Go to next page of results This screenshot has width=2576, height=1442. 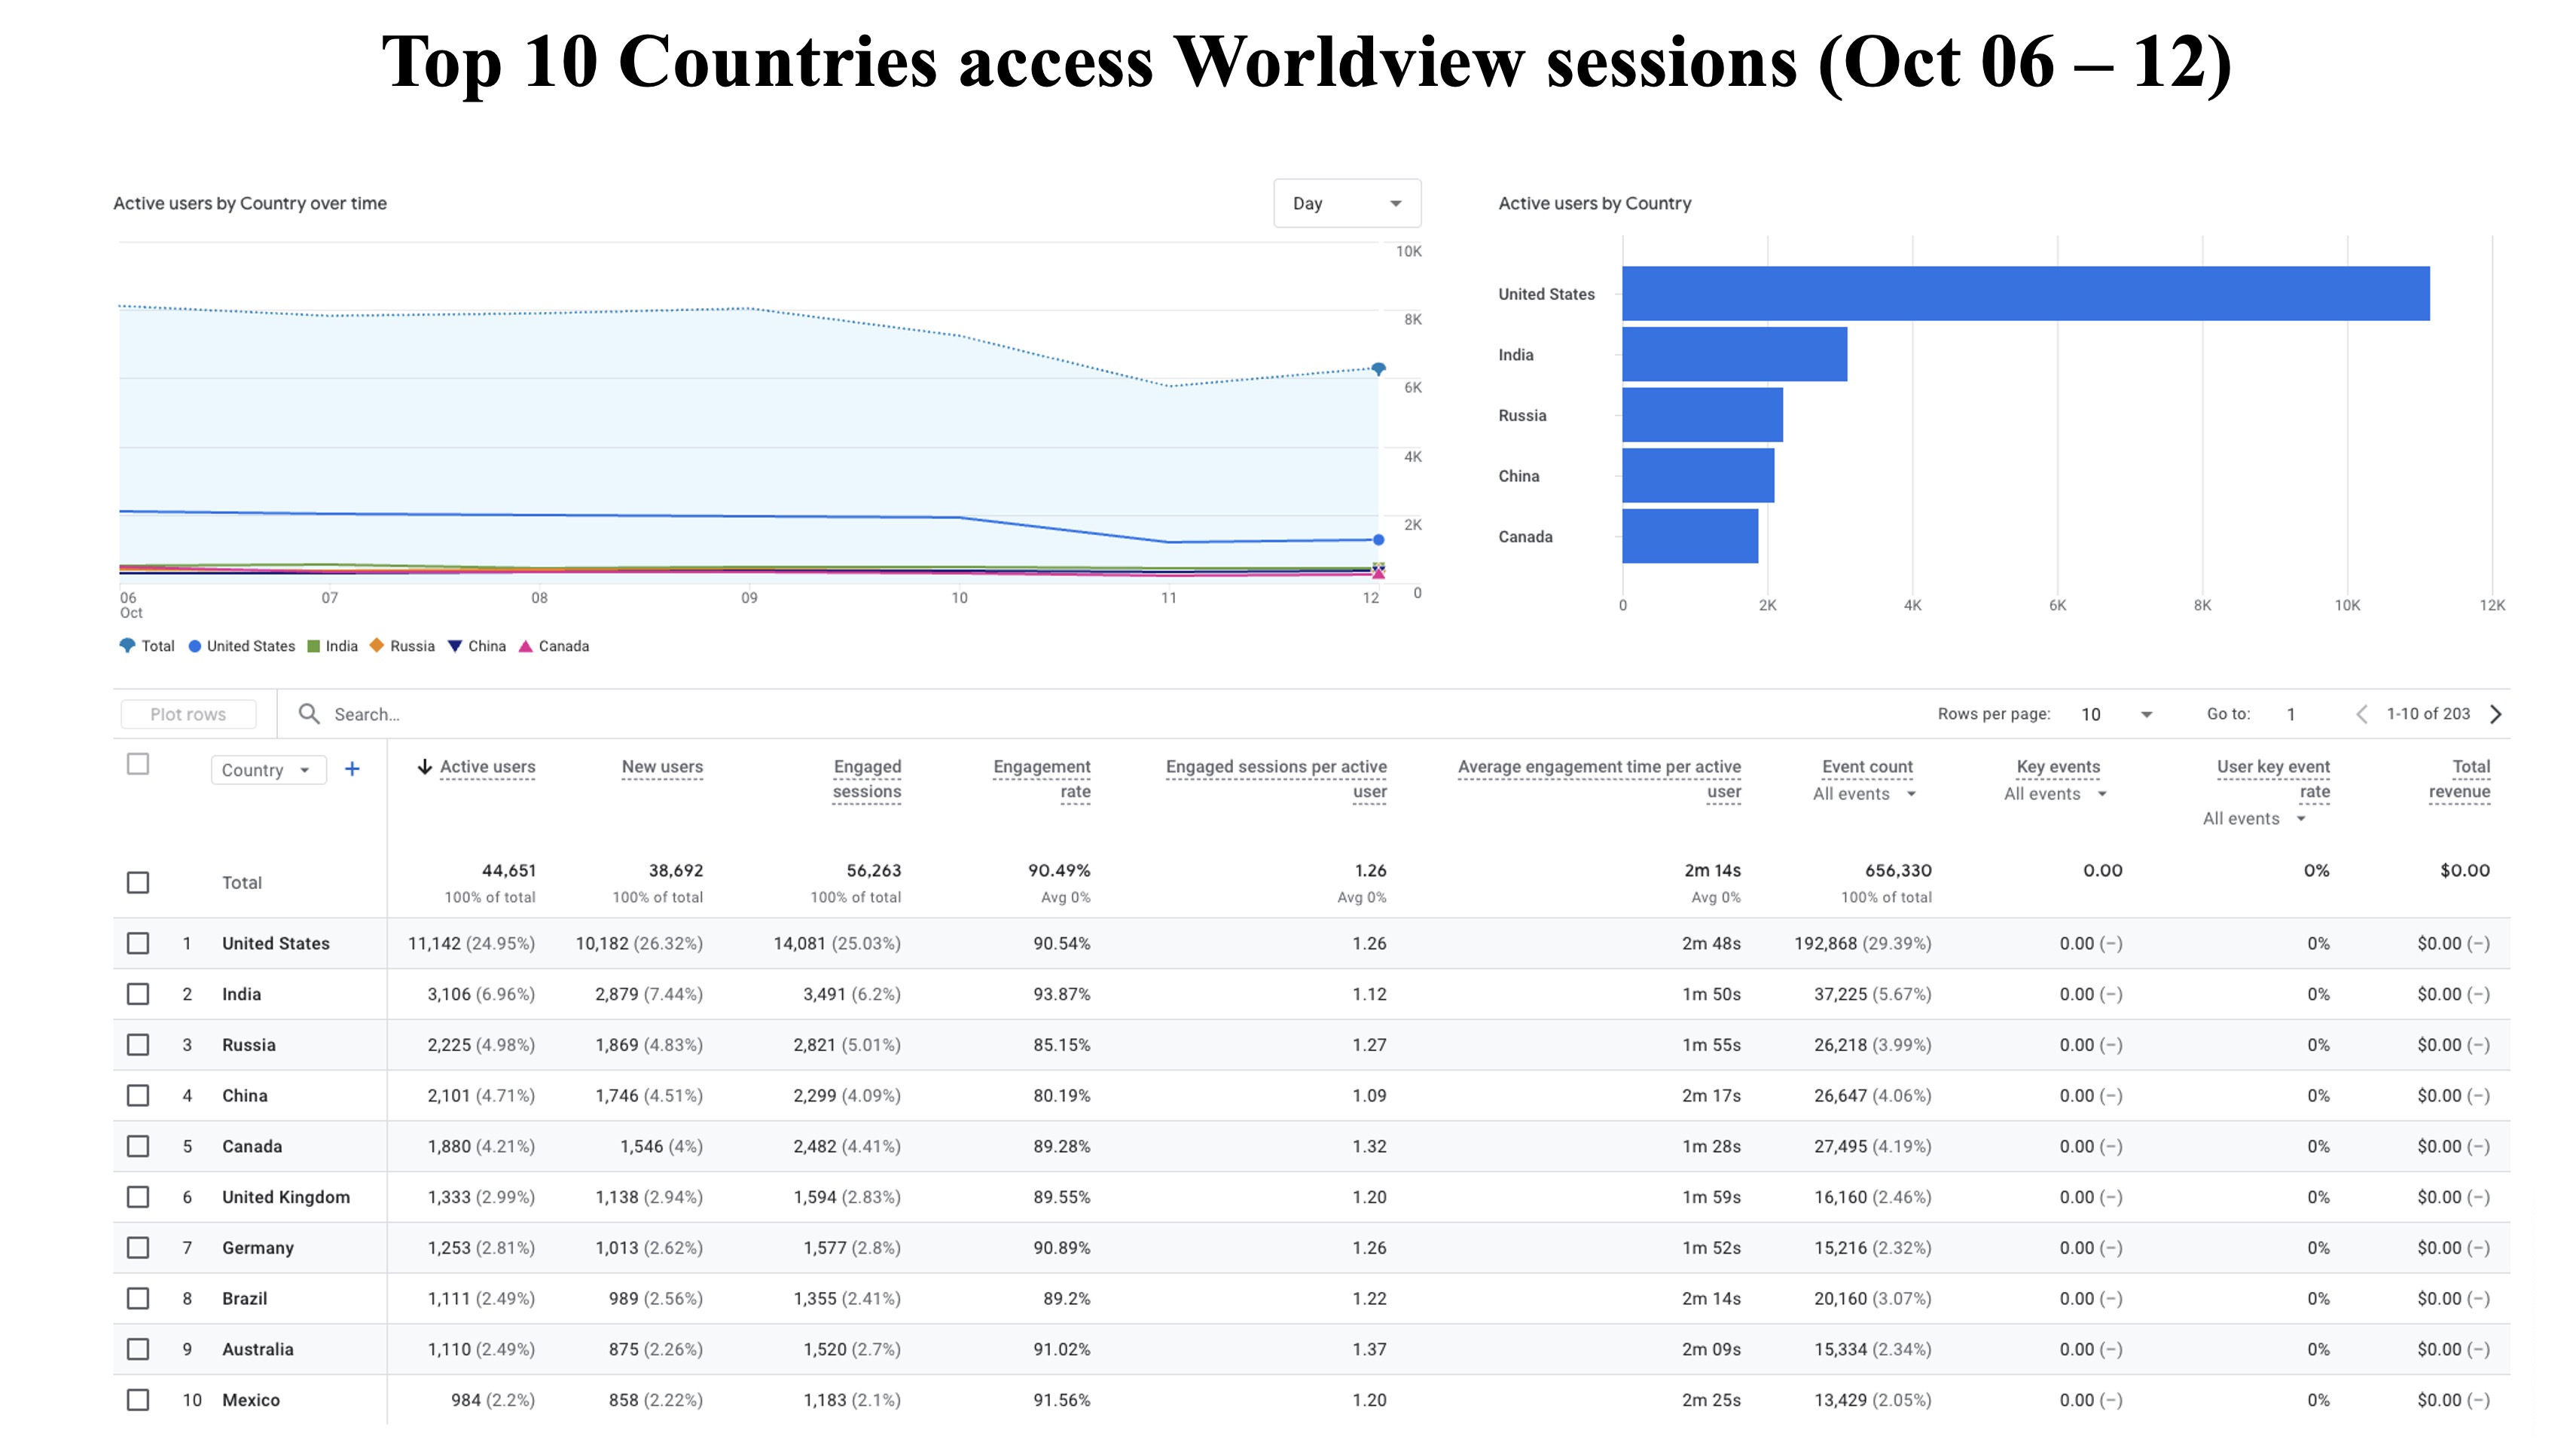coord(2496,714)
